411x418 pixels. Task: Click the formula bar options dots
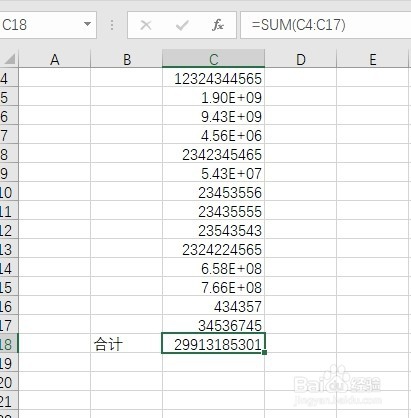tap(112, 25)
